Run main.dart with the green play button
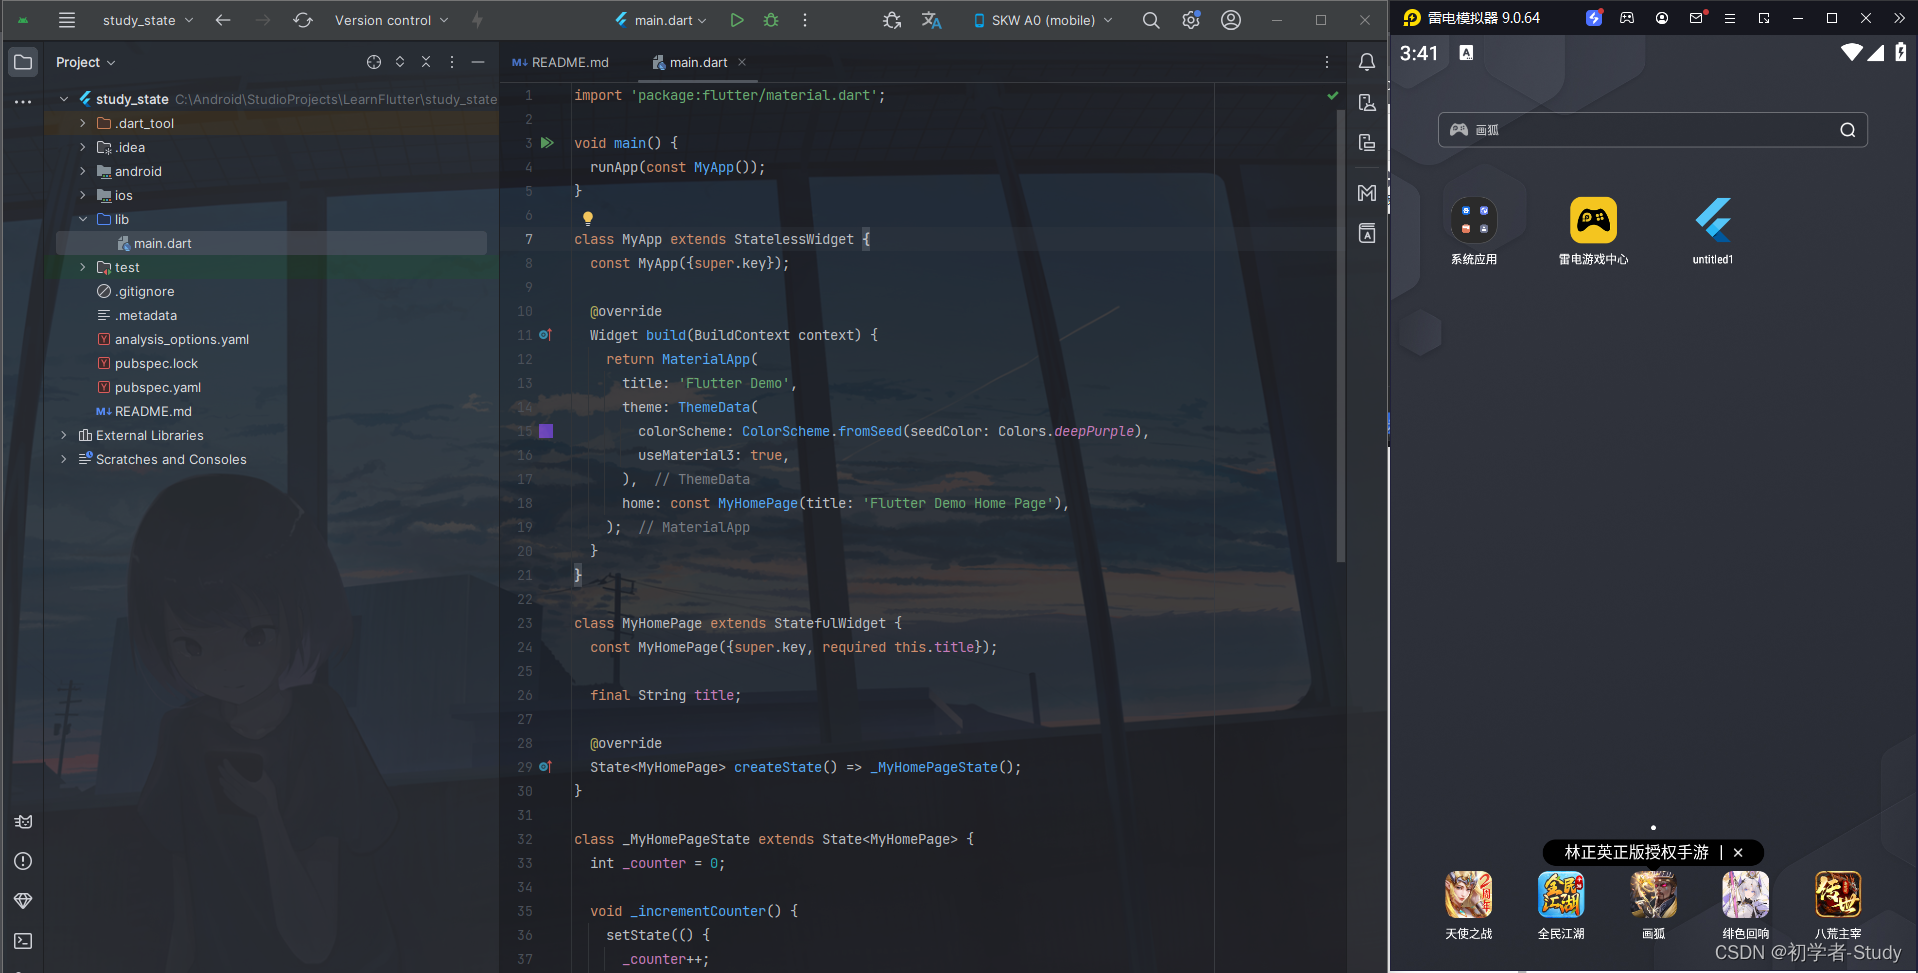 (737, 20)
